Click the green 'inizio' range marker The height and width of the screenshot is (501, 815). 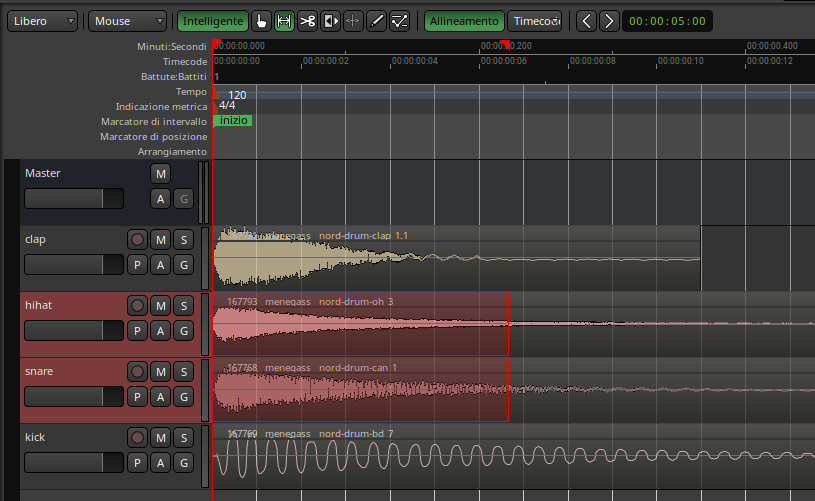coord(233,120)
